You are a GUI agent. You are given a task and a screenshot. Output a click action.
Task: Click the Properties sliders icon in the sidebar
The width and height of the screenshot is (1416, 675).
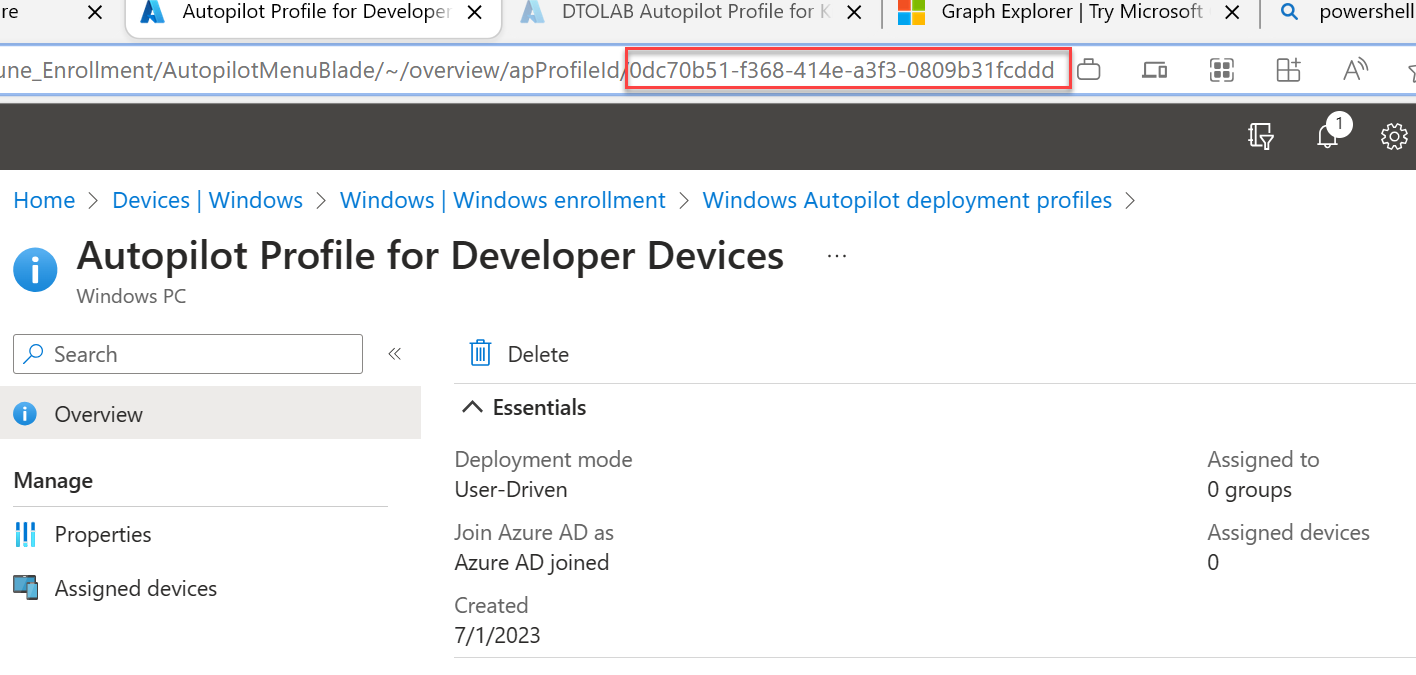tap(25, 534)
